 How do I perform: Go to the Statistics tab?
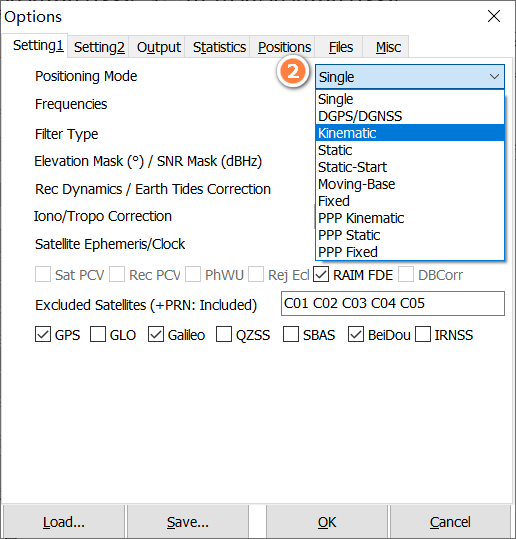pos(219,47)
